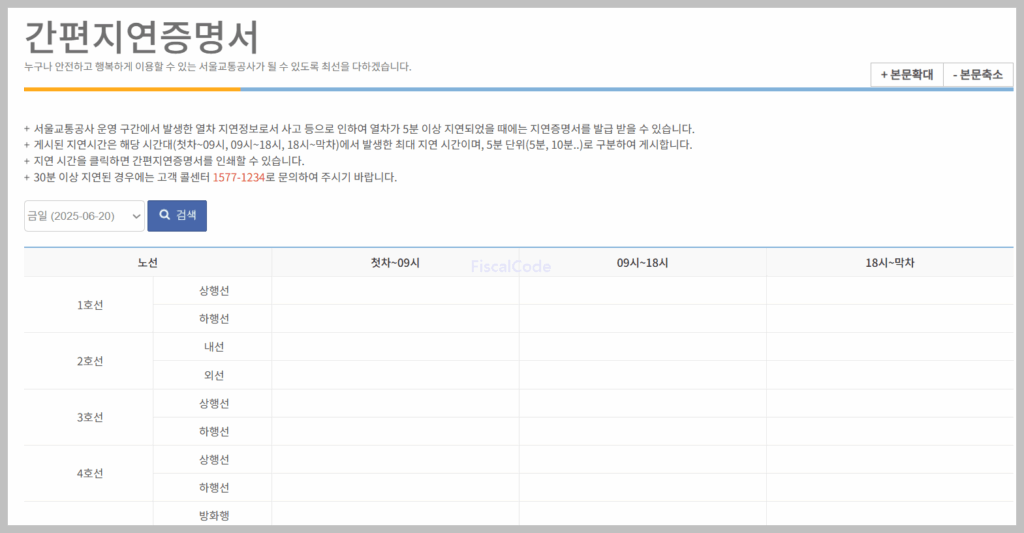This screenshot has width=1024, height=533.
Task: Select 상행선 under 3호선
Action: click(213, 403)
